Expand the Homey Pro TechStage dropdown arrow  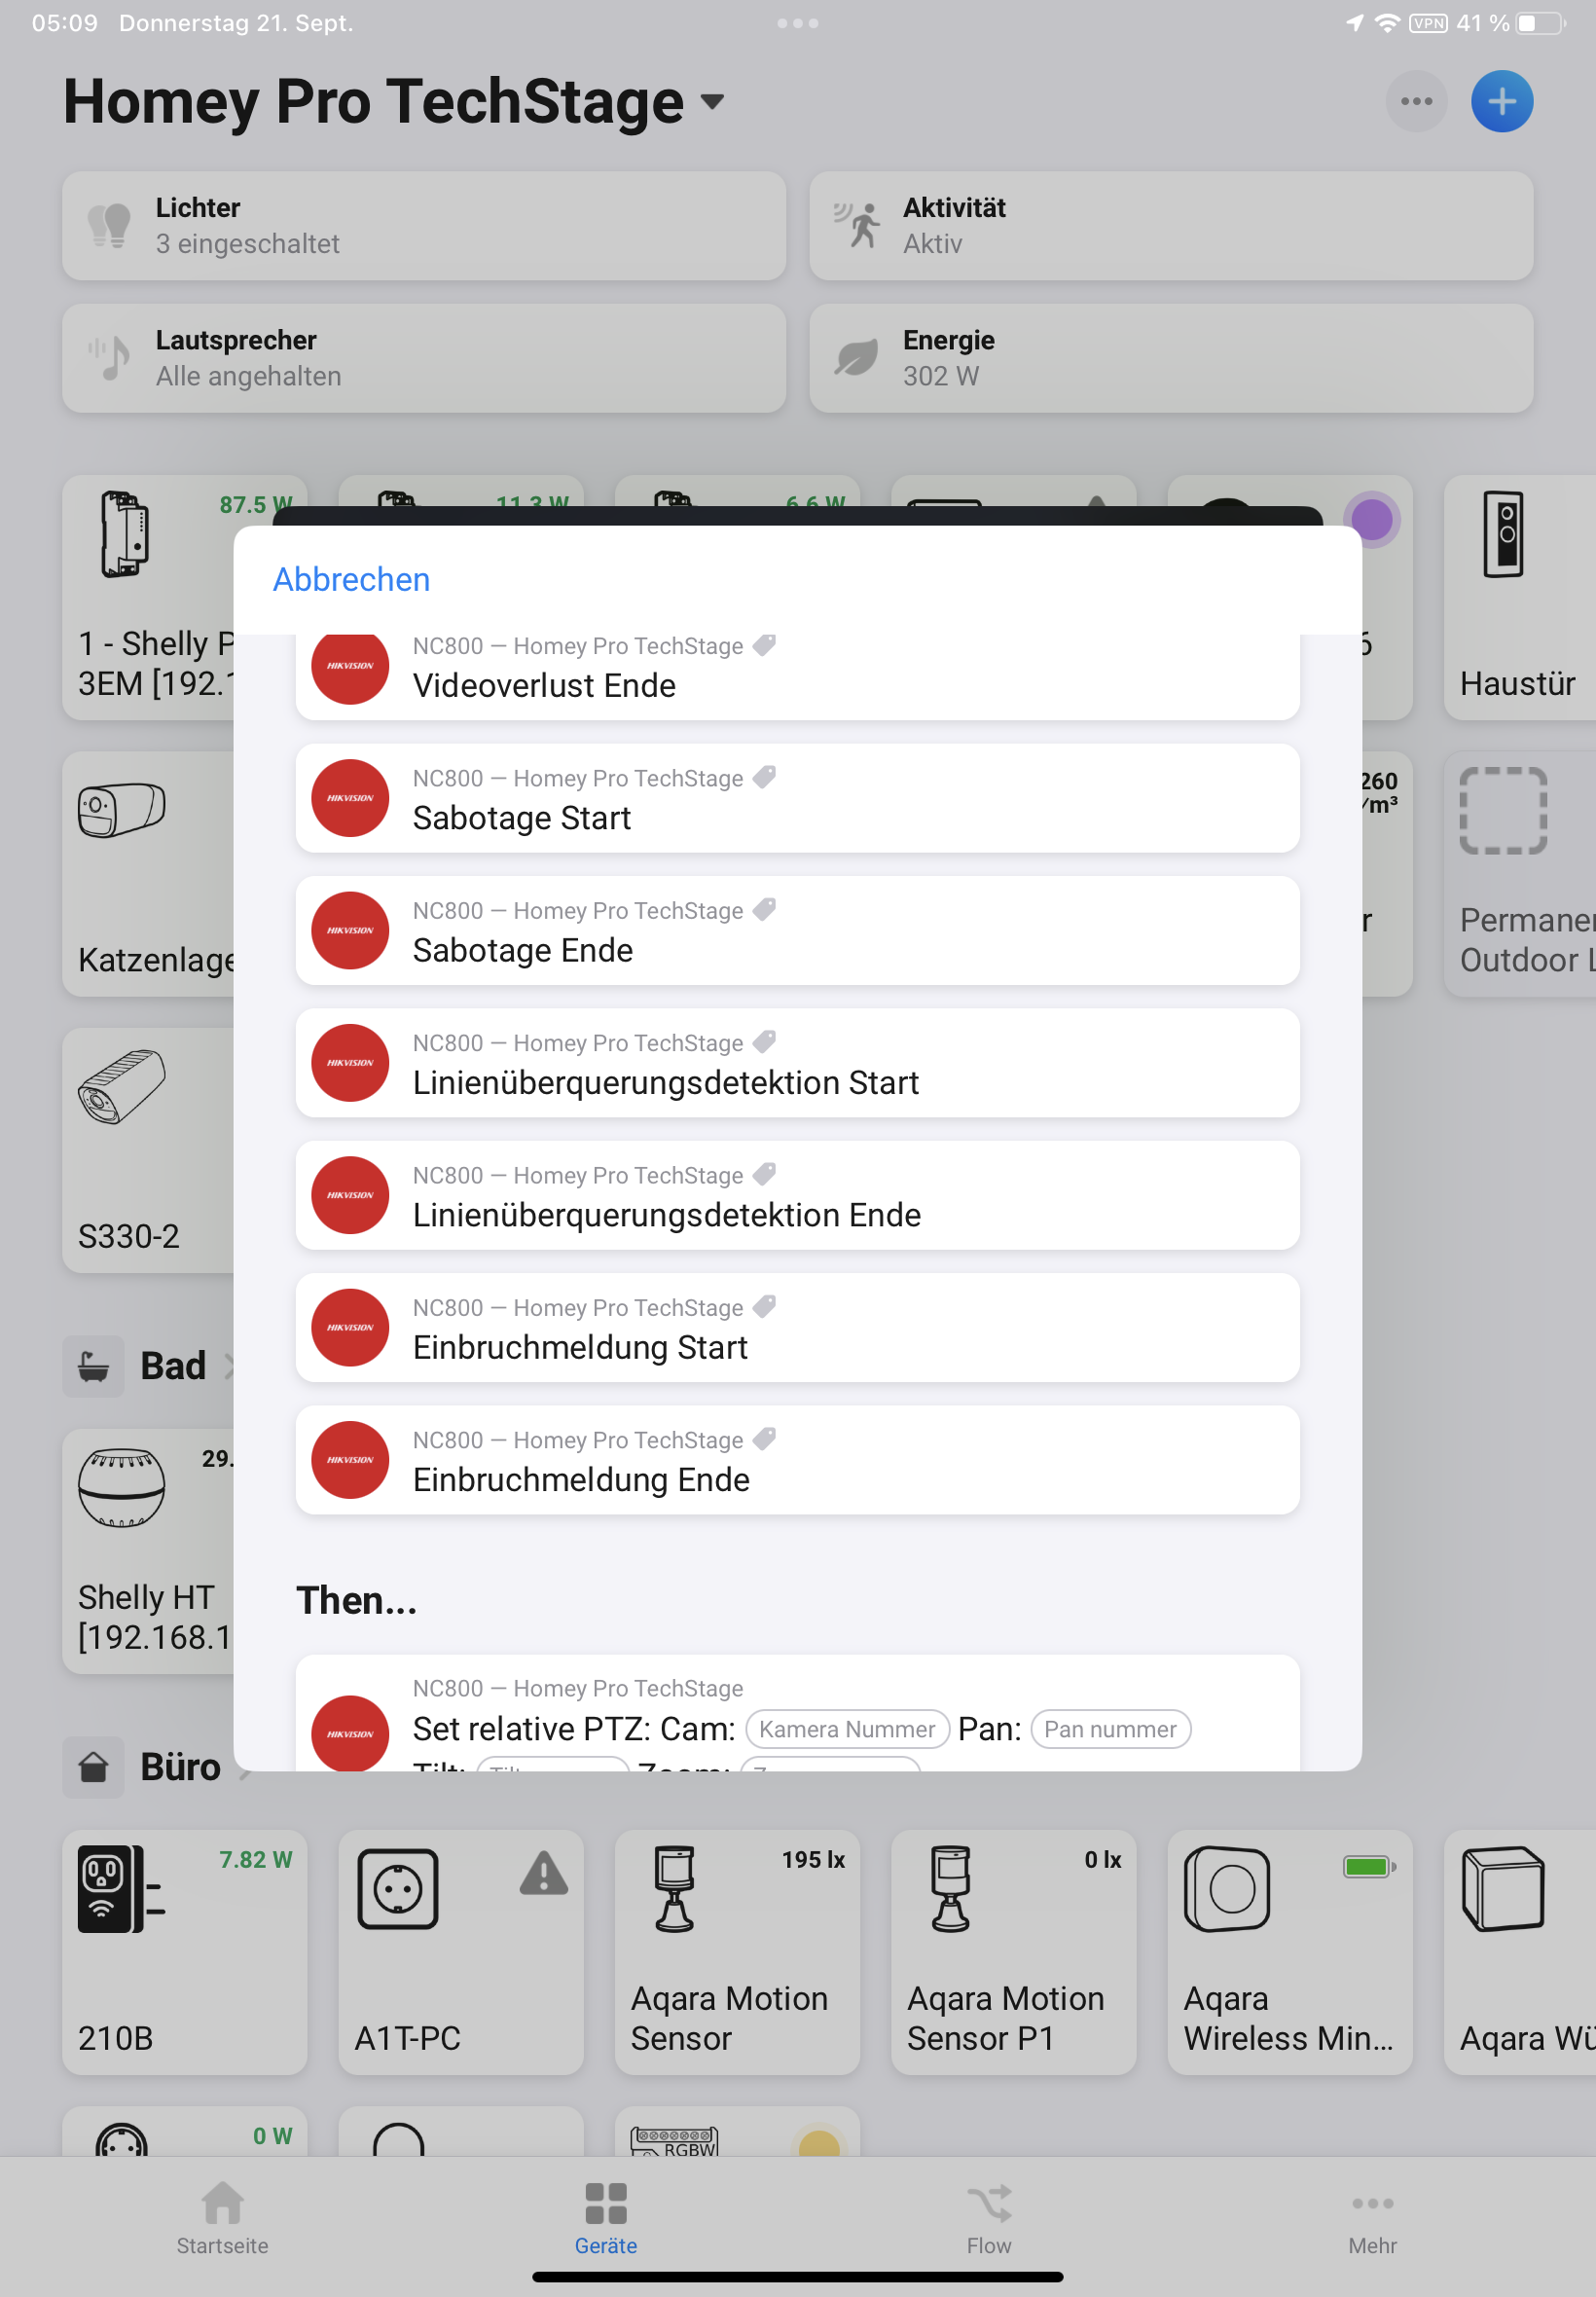pyautogui.click(x=712, y=101)
